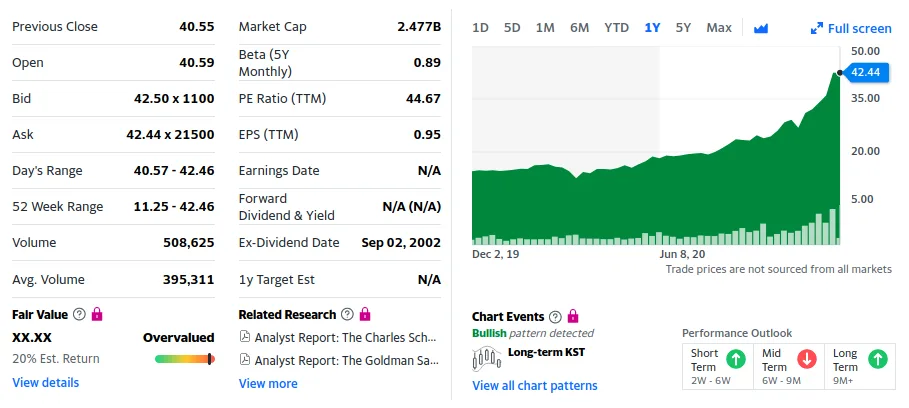
Task: Click the Forward Dividend & Yield label
Action: coord(286,207)
